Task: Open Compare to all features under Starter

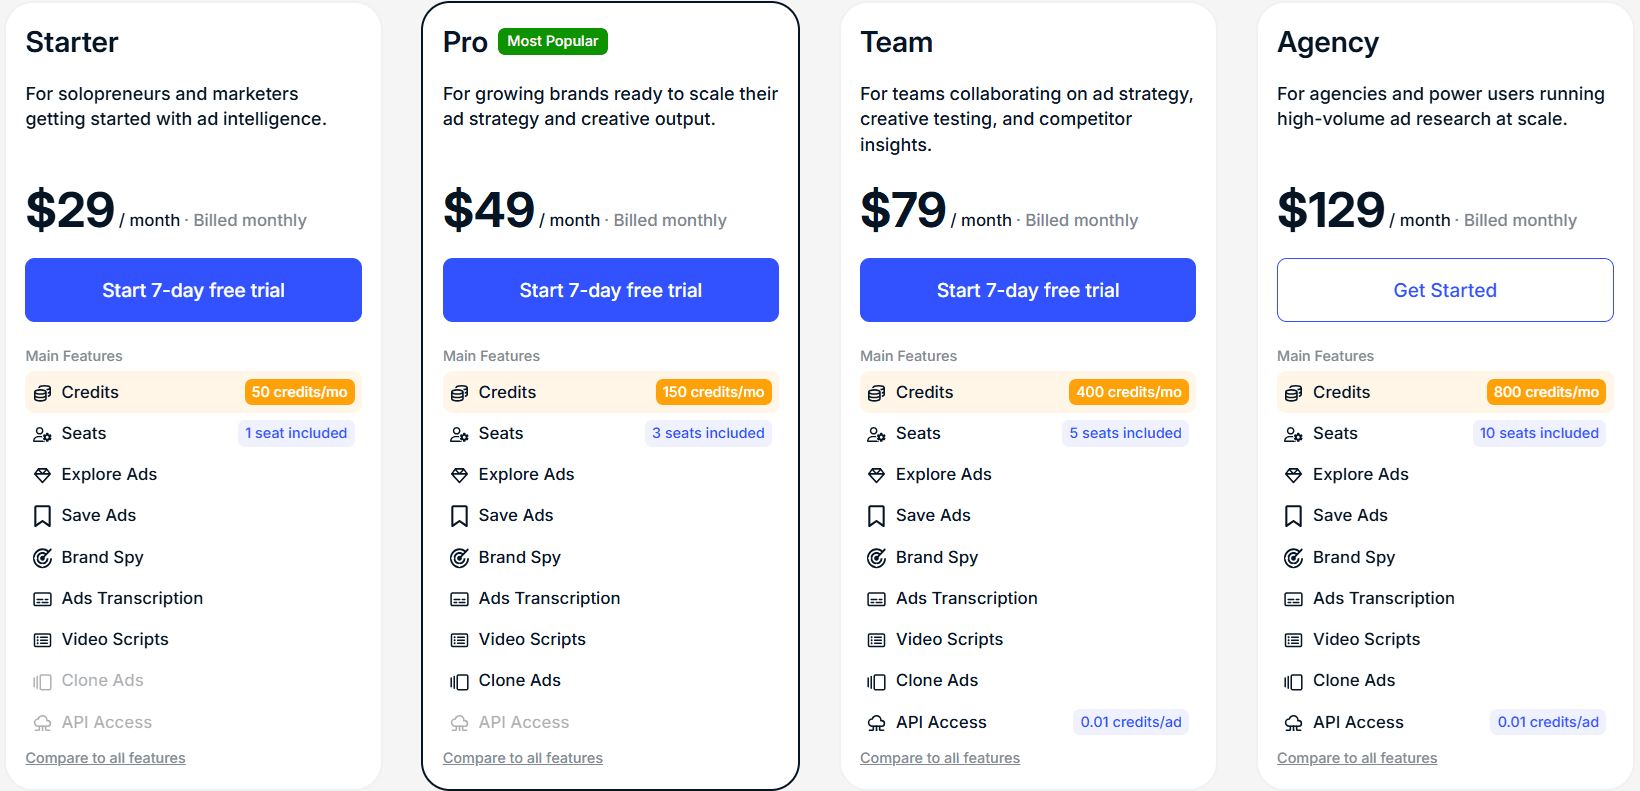Action: [105, 758]
